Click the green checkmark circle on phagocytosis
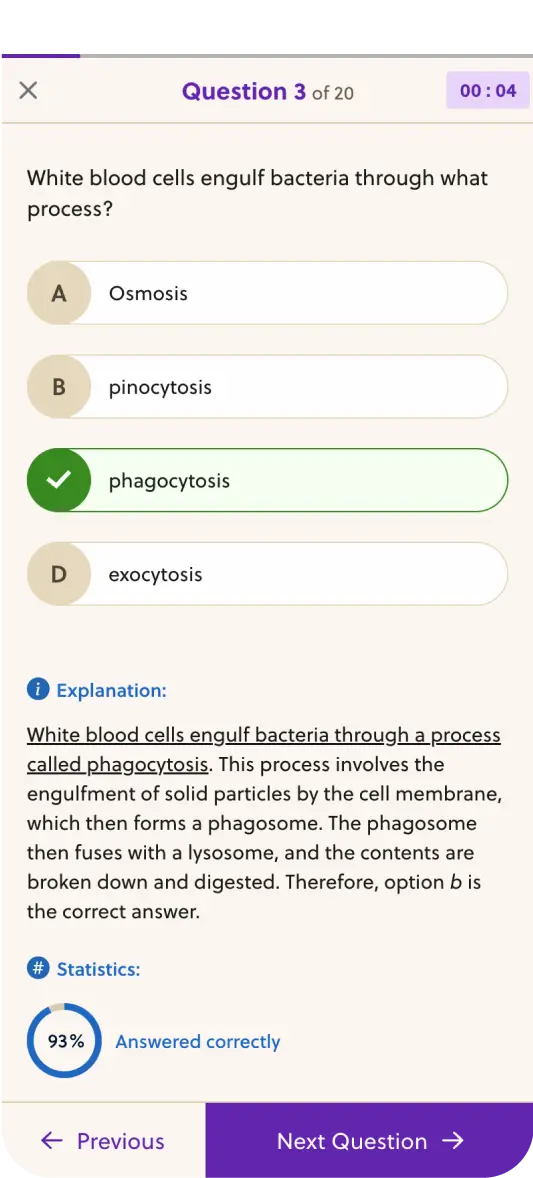The width and height of the screenshot is (533, 1178). [59, 481]
